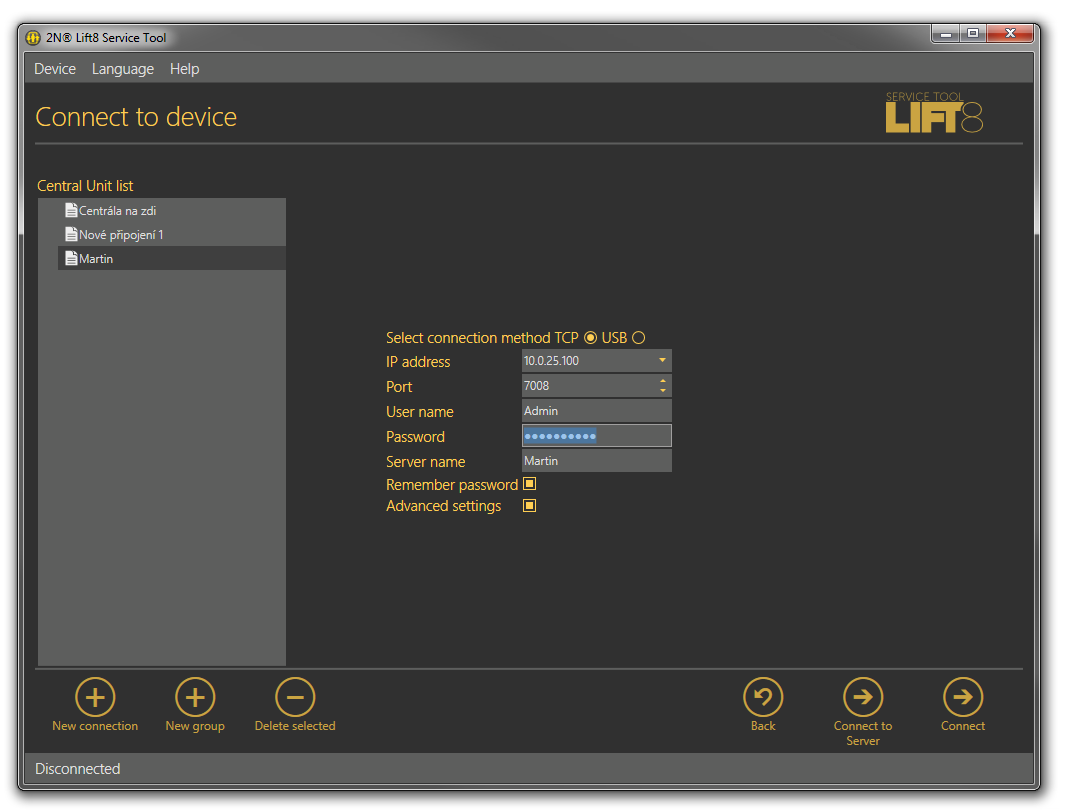Decrease the Port number with down arrow
The height and width of the screenshot is (811, 1065).
click(663, 390)
